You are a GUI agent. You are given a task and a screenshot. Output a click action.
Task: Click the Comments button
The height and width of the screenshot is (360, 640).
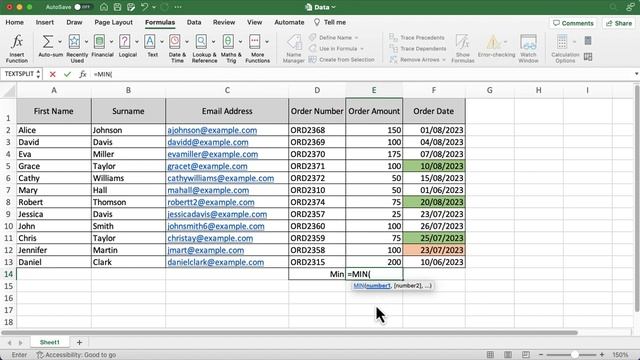(573, 23)
